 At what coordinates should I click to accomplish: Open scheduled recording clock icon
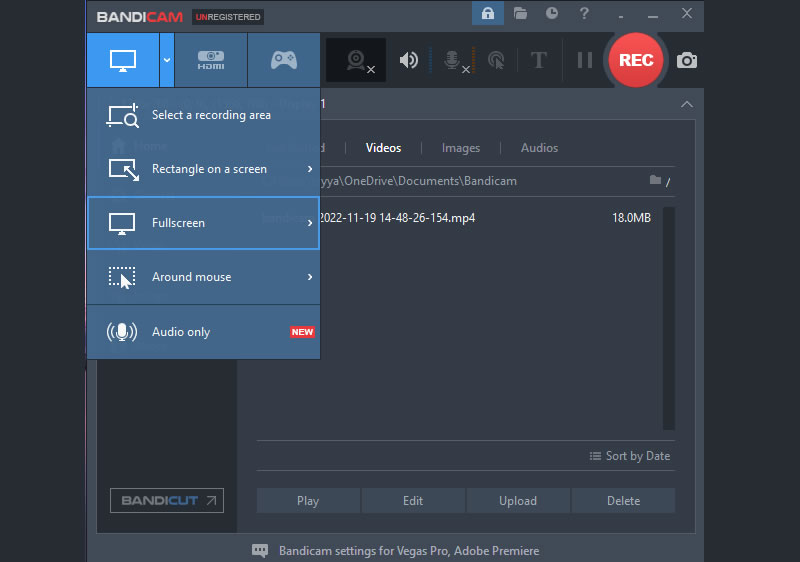tap(552, 13)
